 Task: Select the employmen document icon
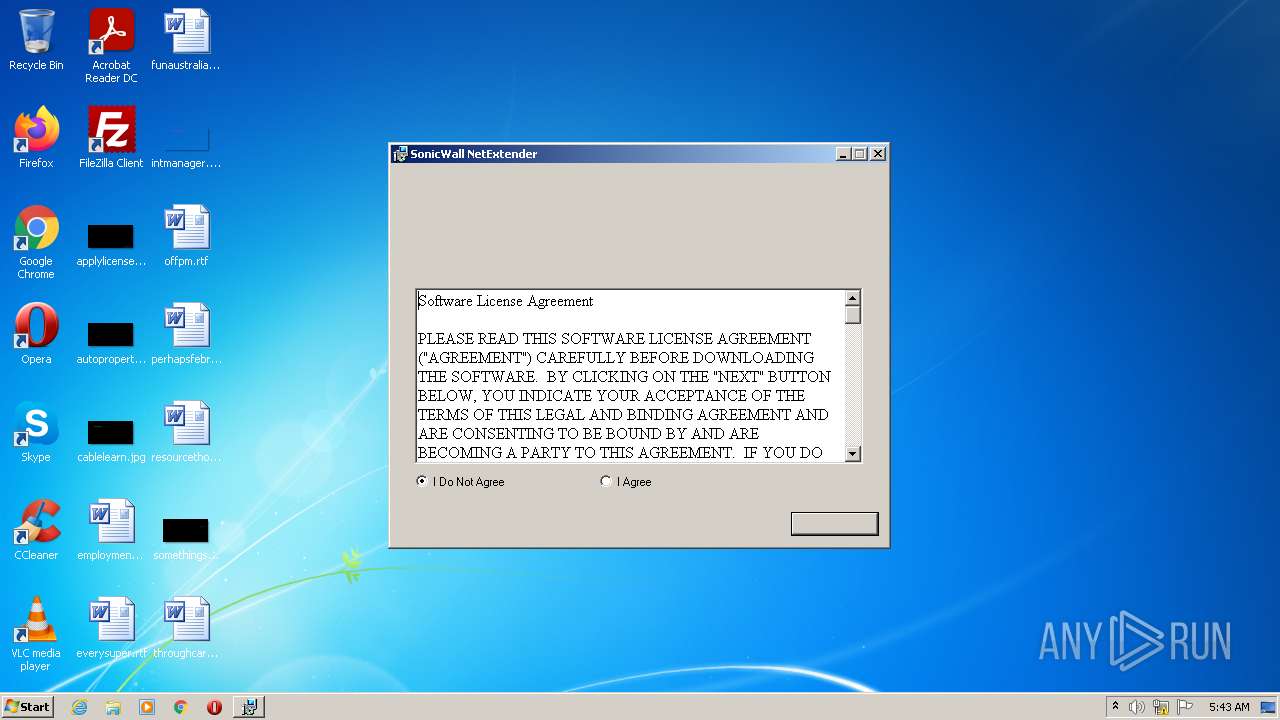tap(111, 530)
